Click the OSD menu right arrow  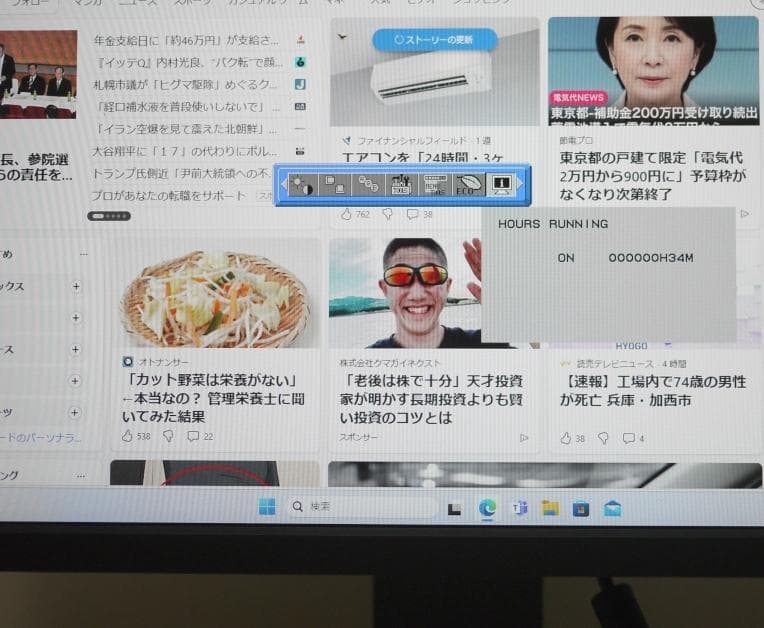tap(520, 185)
